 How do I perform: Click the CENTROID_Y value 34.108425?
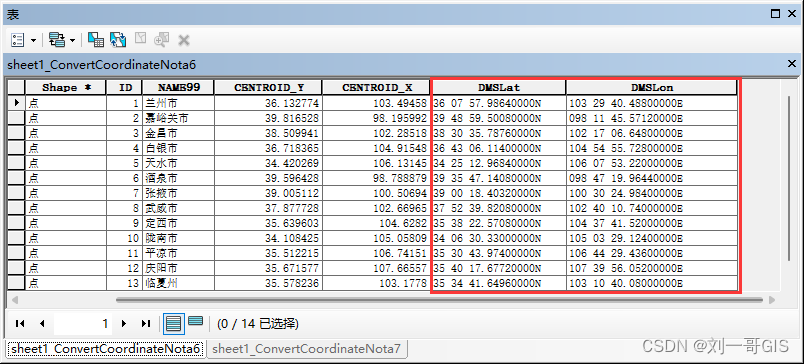pyautogui.click(x=268, y=238)
